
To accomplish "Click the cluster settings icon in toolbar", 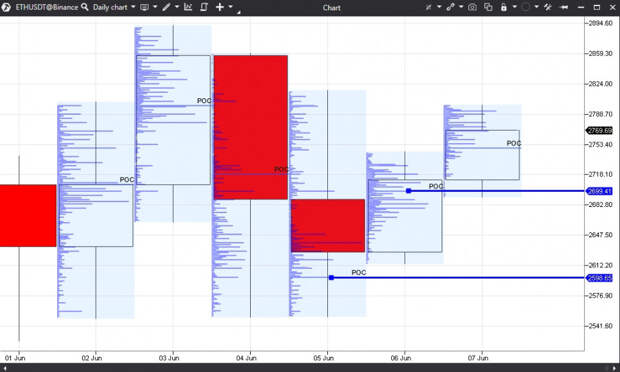I will 204,7.
